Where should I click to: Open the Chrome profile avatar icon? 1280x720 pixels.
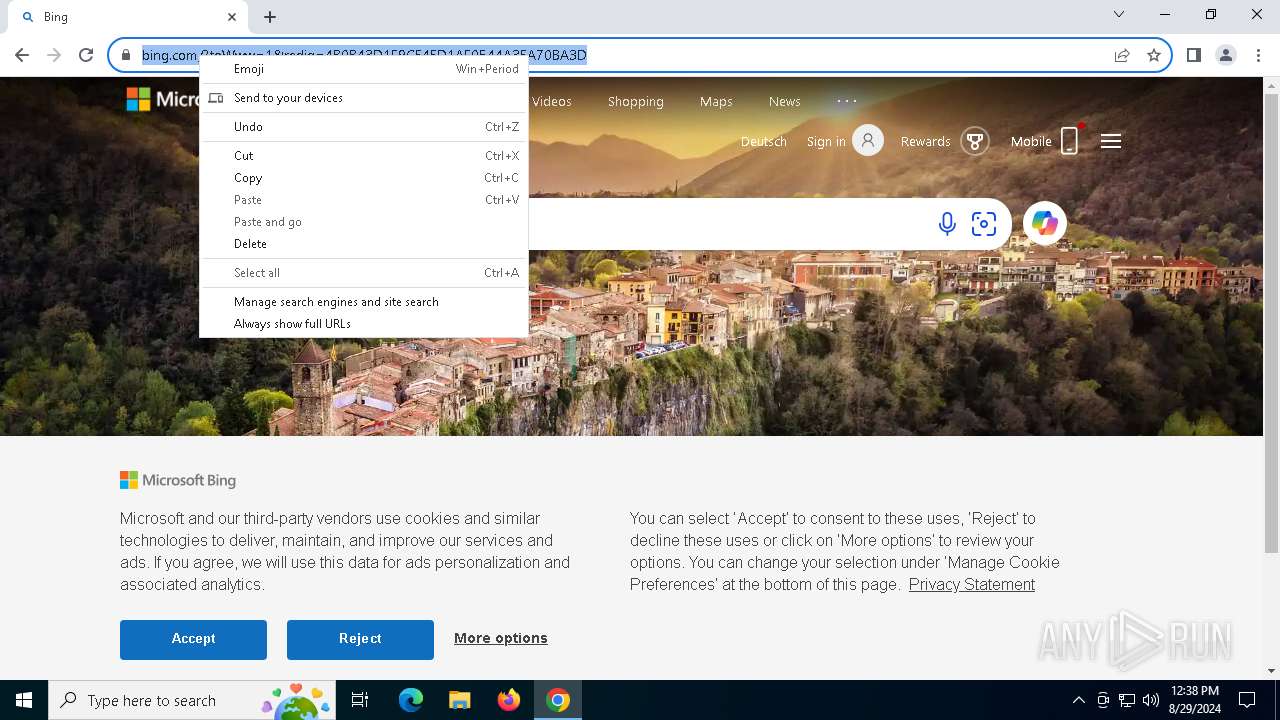(1226, 55)
